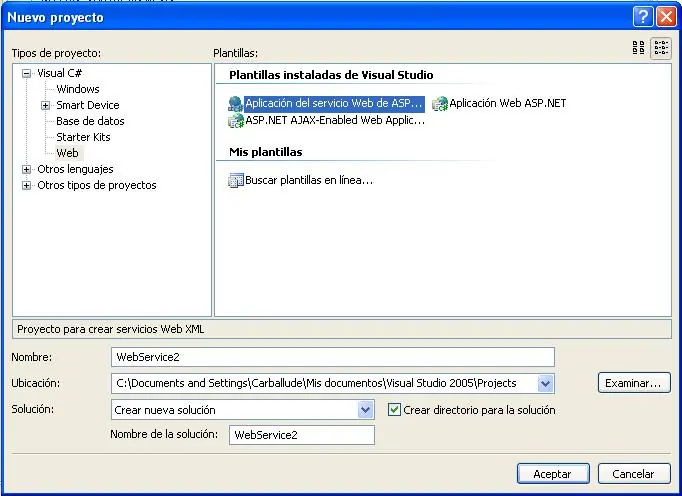Screen dimensions: 682x496
Task: Click the Buscar plantillas en línea icon
Action: (x=236, y=180)
